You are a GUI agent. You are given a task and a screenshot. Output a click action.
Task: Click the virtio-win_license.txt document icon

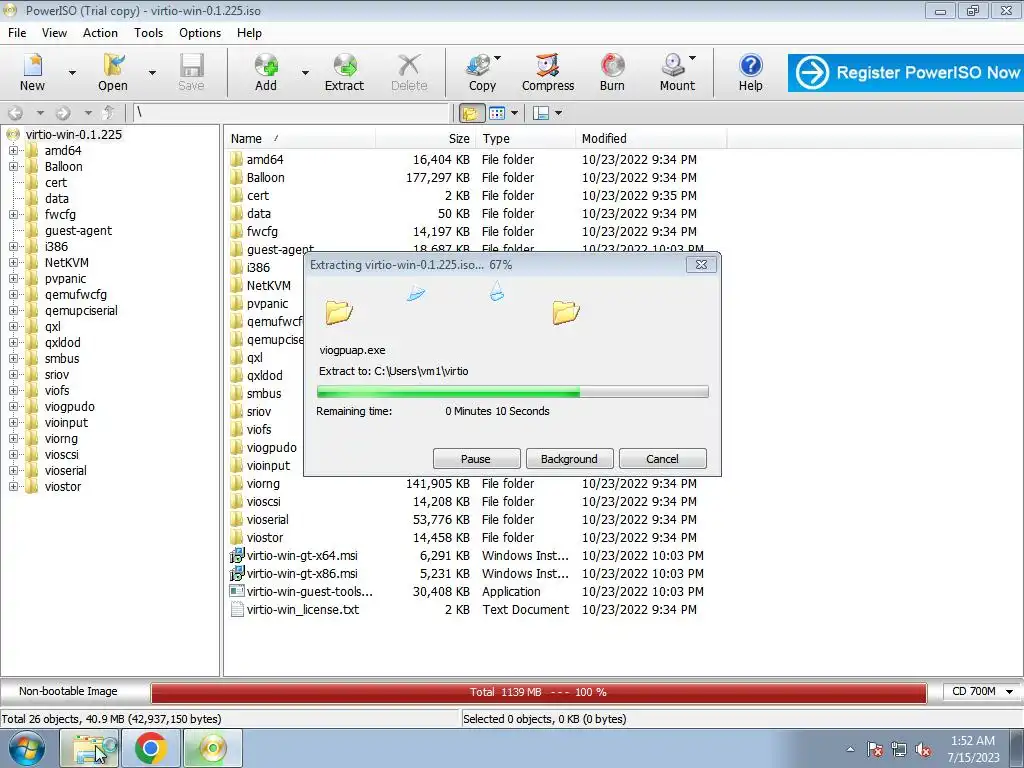coord(237,609)
